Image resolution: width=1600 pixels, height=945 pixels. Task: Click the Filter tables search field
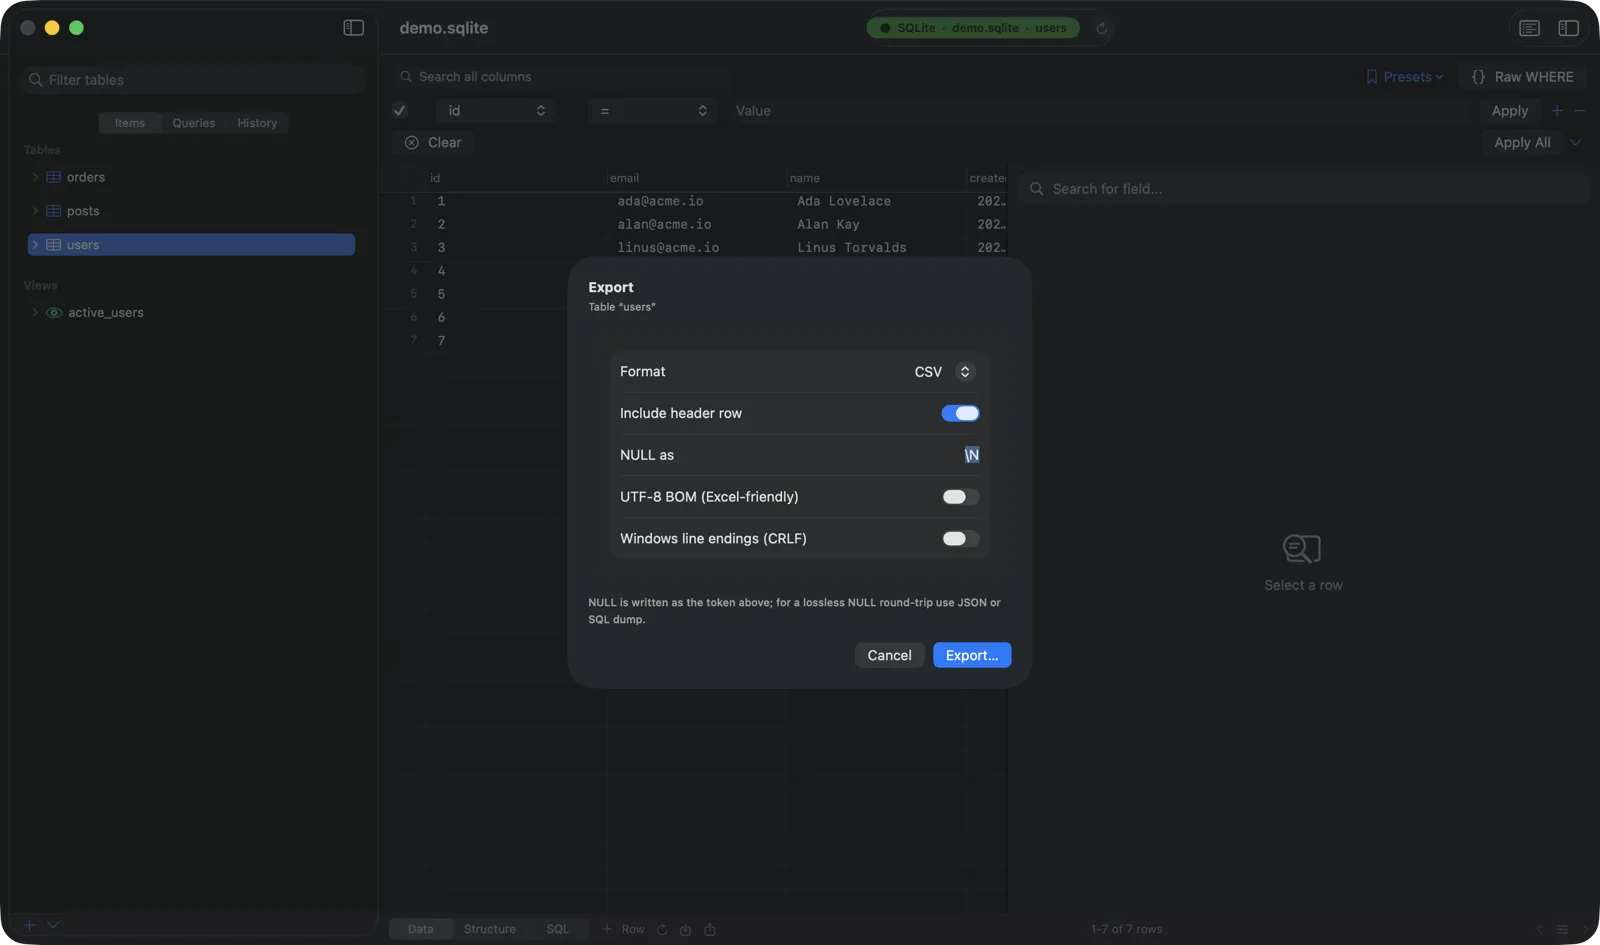click(194, 80)
